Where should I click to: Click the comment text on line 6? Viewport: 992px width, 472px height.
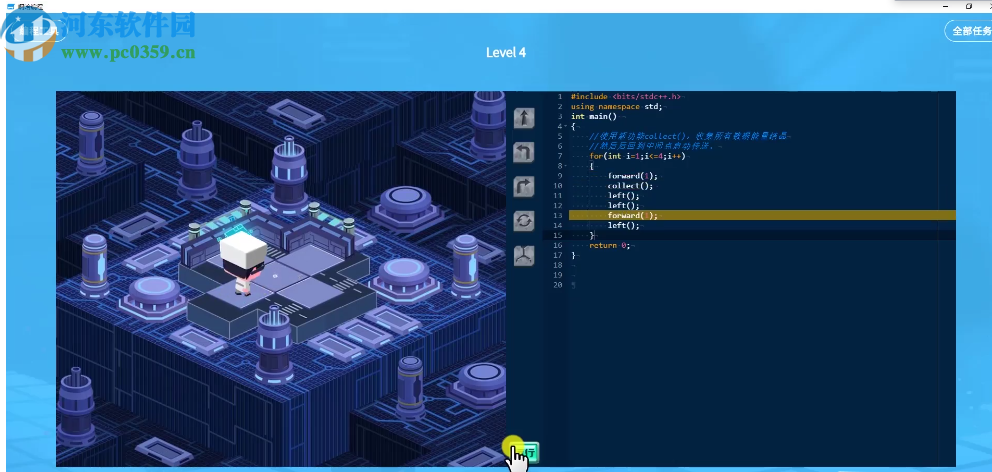(x=652, y=146)
